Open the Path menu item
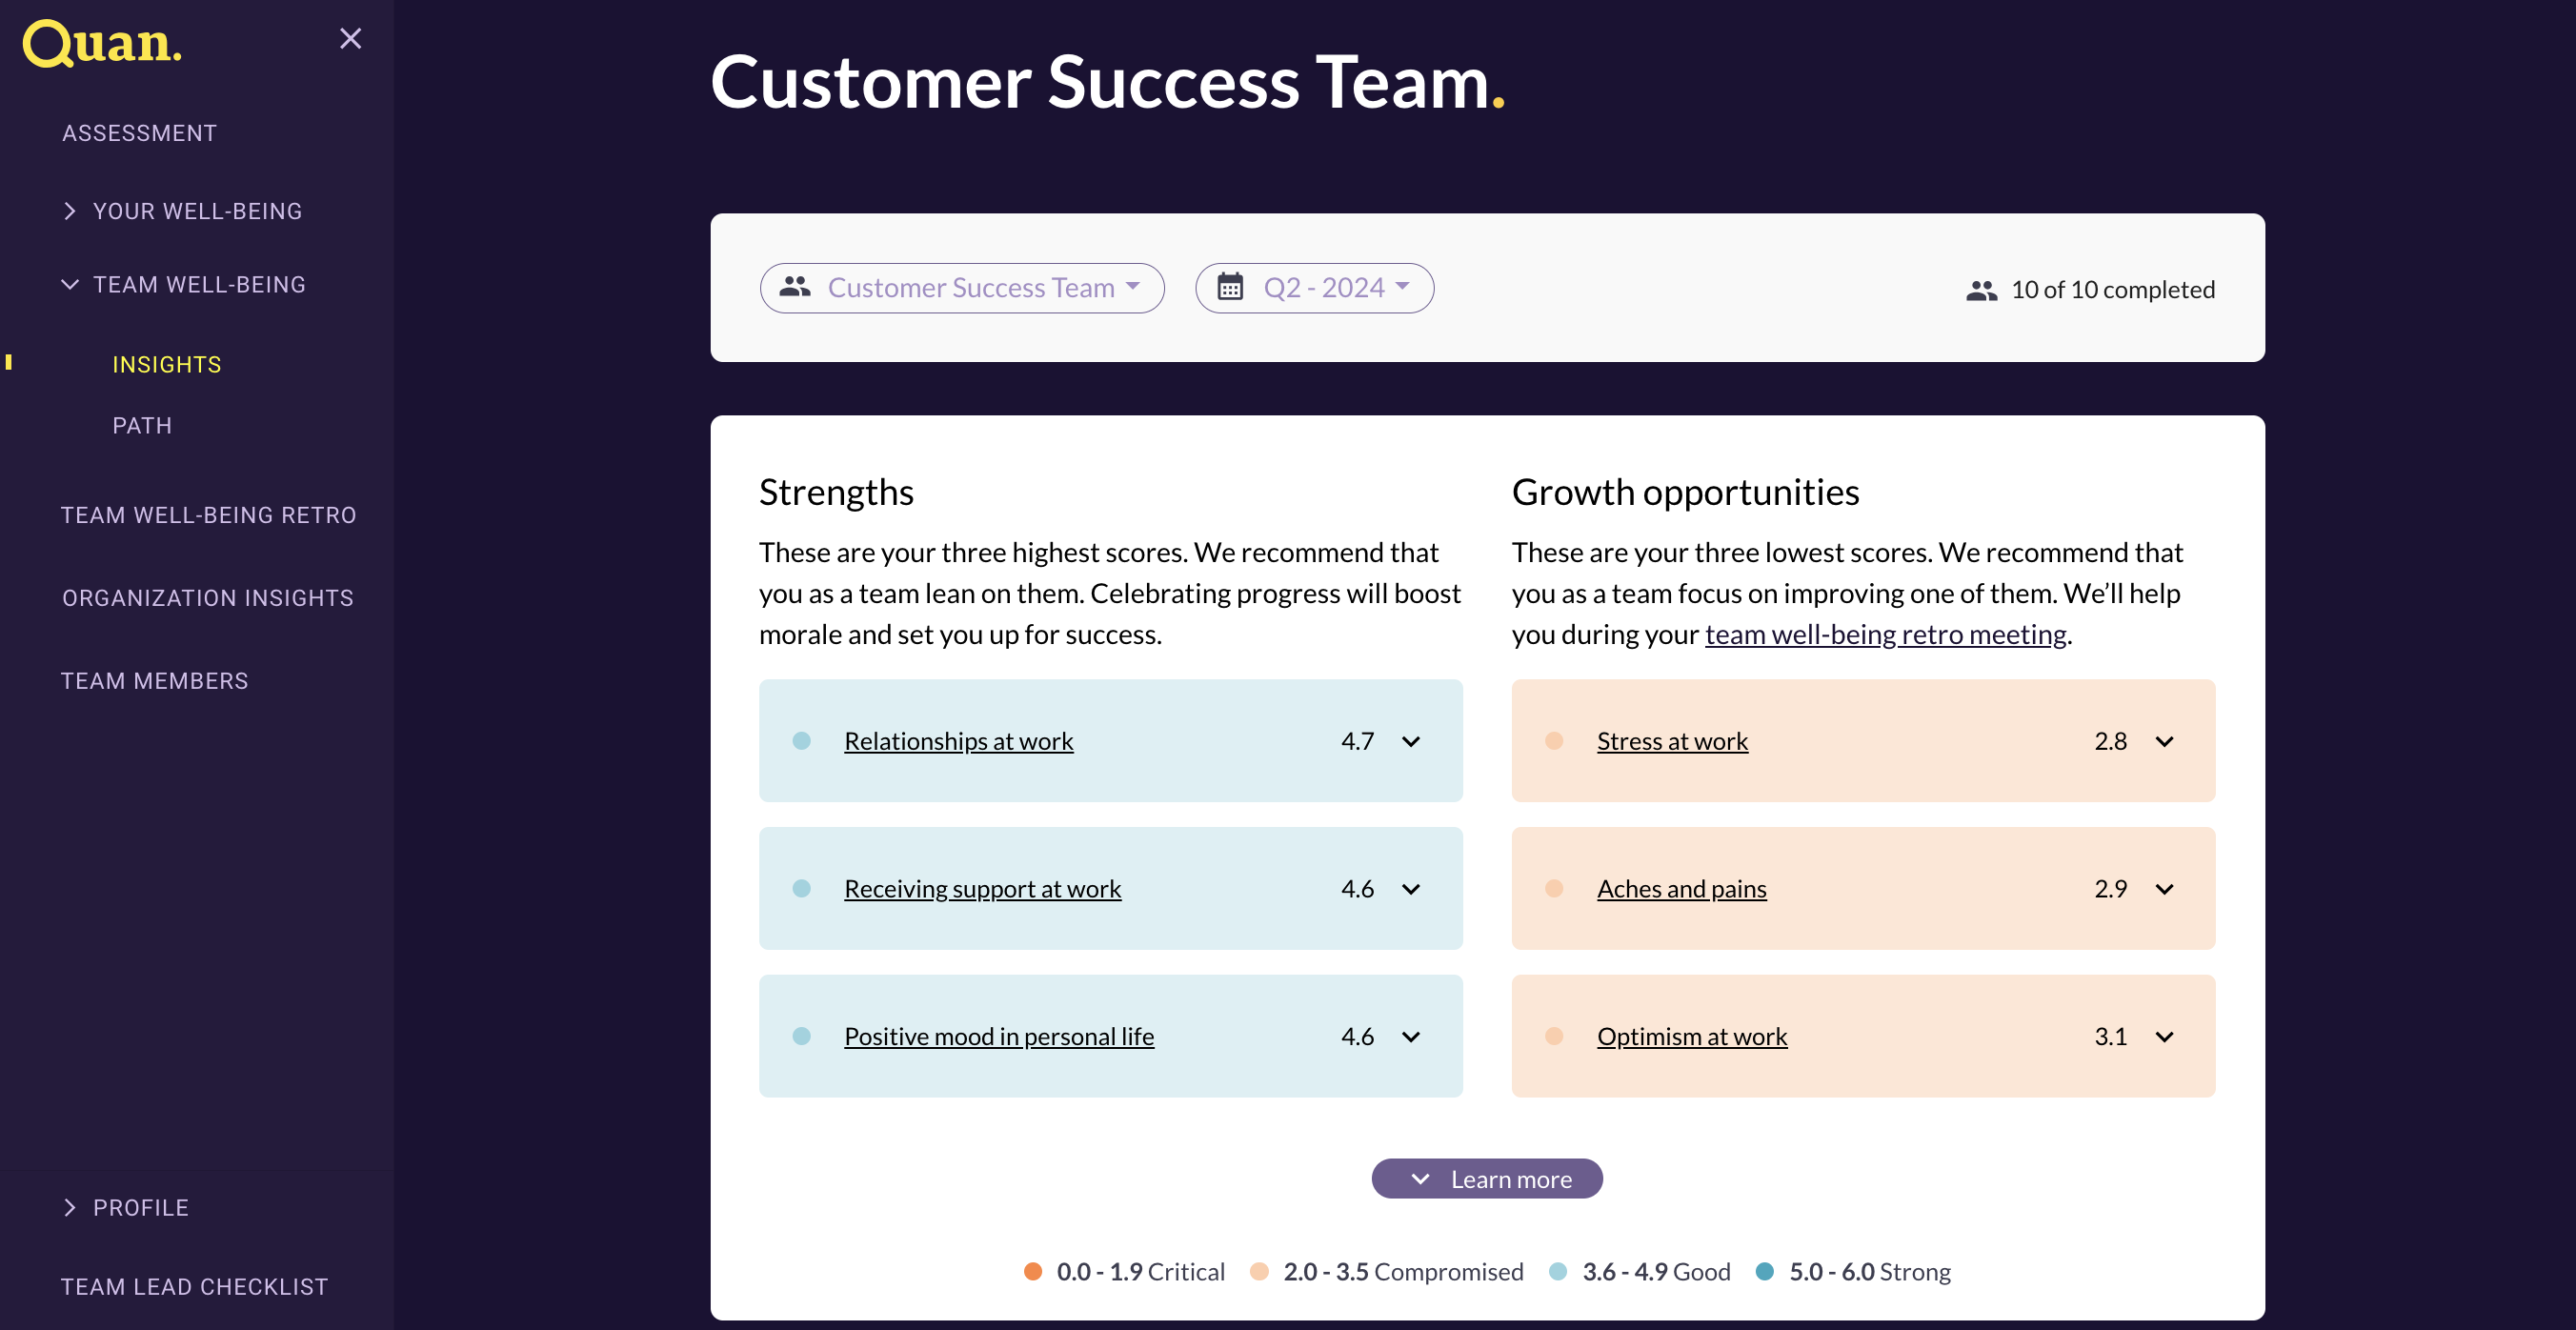 tap(142, 426)
